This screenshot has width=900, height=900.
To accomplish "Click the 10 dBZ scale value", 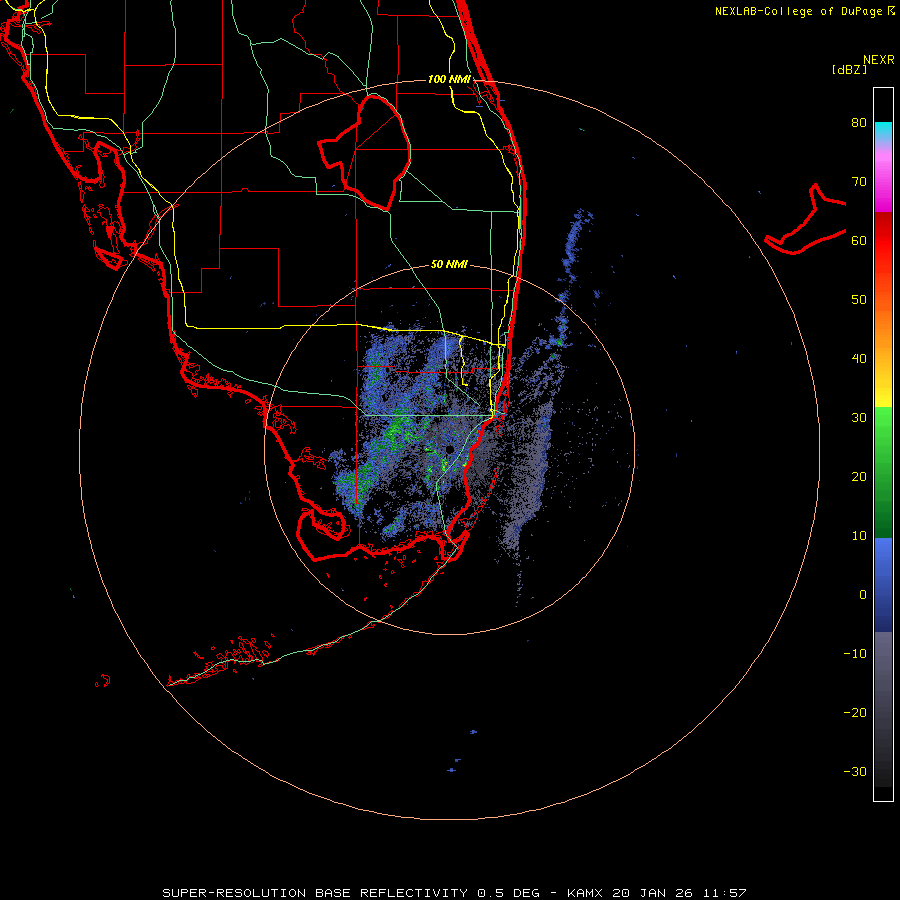I will point(859,536).
